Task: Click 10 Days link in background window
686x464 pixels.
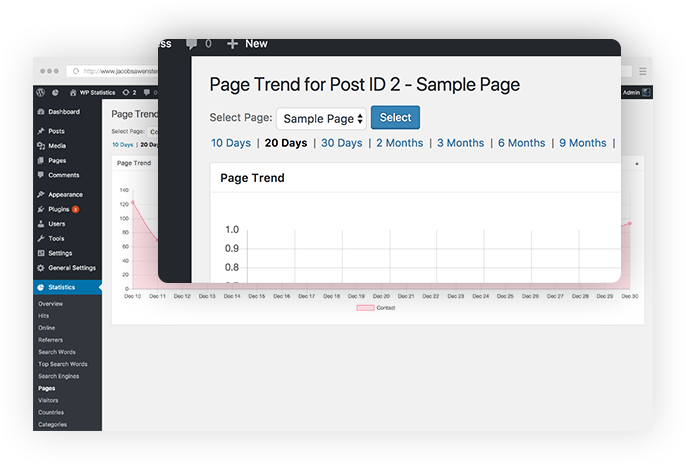Action: click(x=122, y=144)
